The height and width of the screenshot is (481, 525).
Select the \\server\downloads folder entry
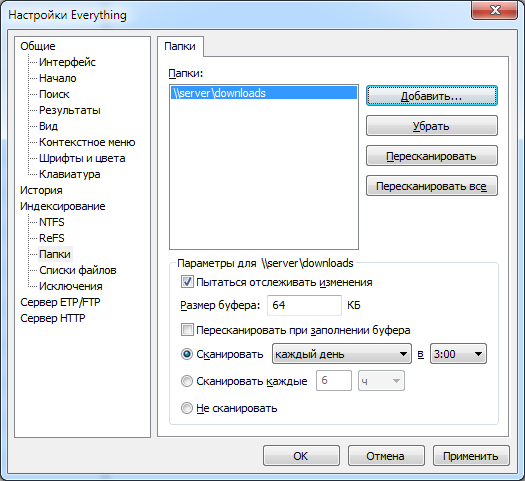click(x=264, y=93)
